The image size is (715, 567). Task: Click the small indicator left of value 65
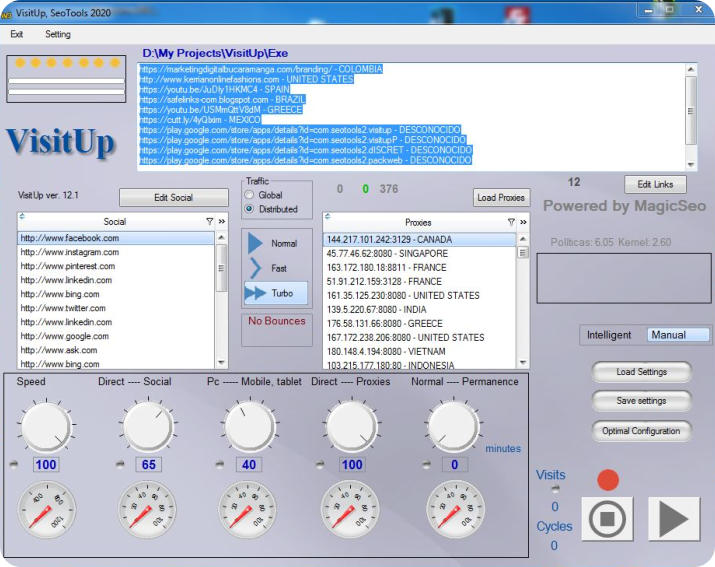coord(120,464)
